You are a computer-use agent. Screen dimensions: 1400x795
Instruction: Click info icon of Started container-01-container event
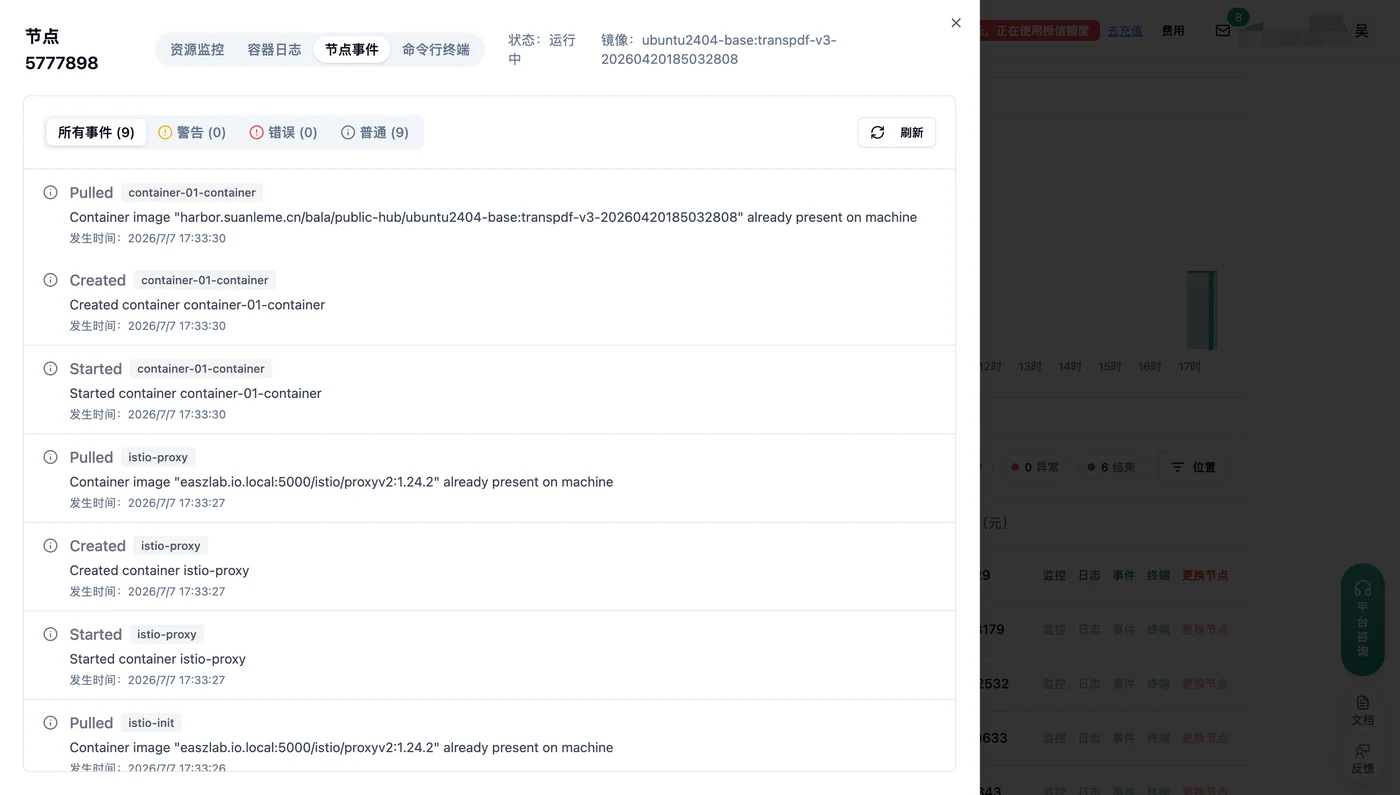50,368
